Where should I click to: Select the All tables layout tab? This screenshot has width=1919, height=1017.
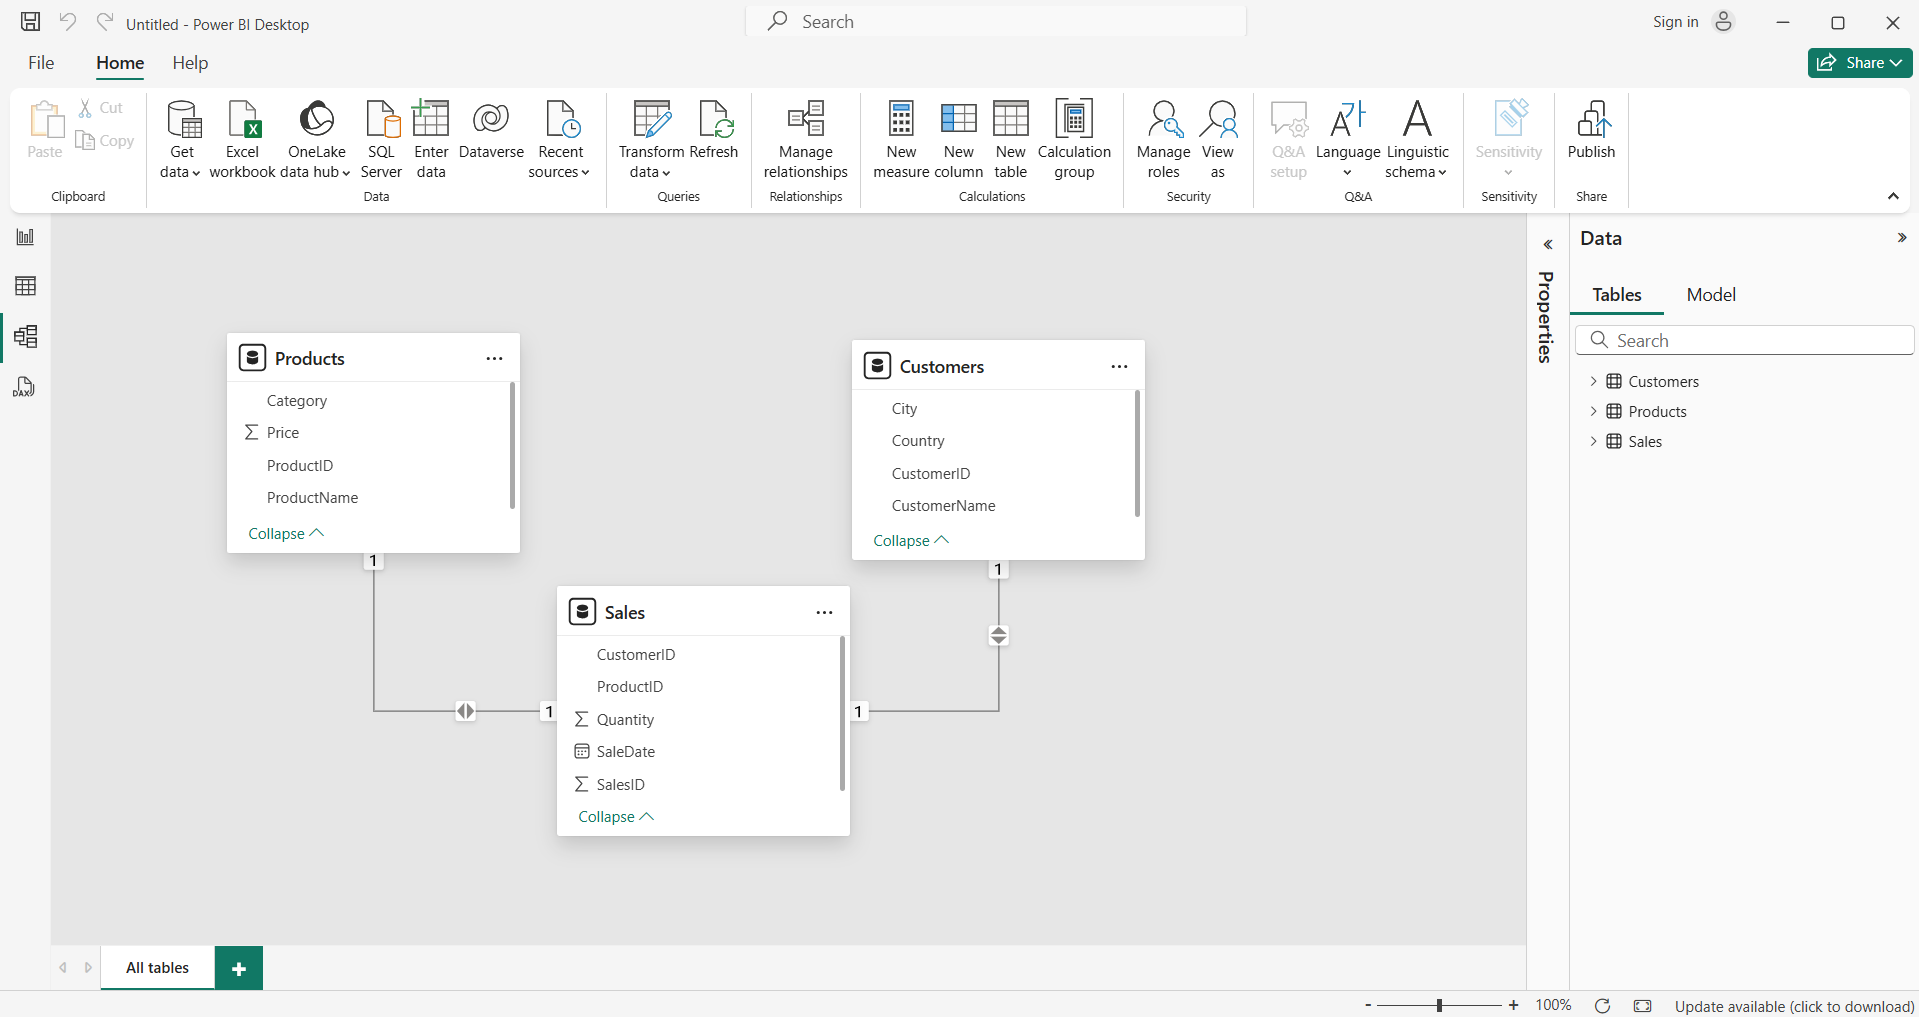pyautogui.click(x=157, y=968)
